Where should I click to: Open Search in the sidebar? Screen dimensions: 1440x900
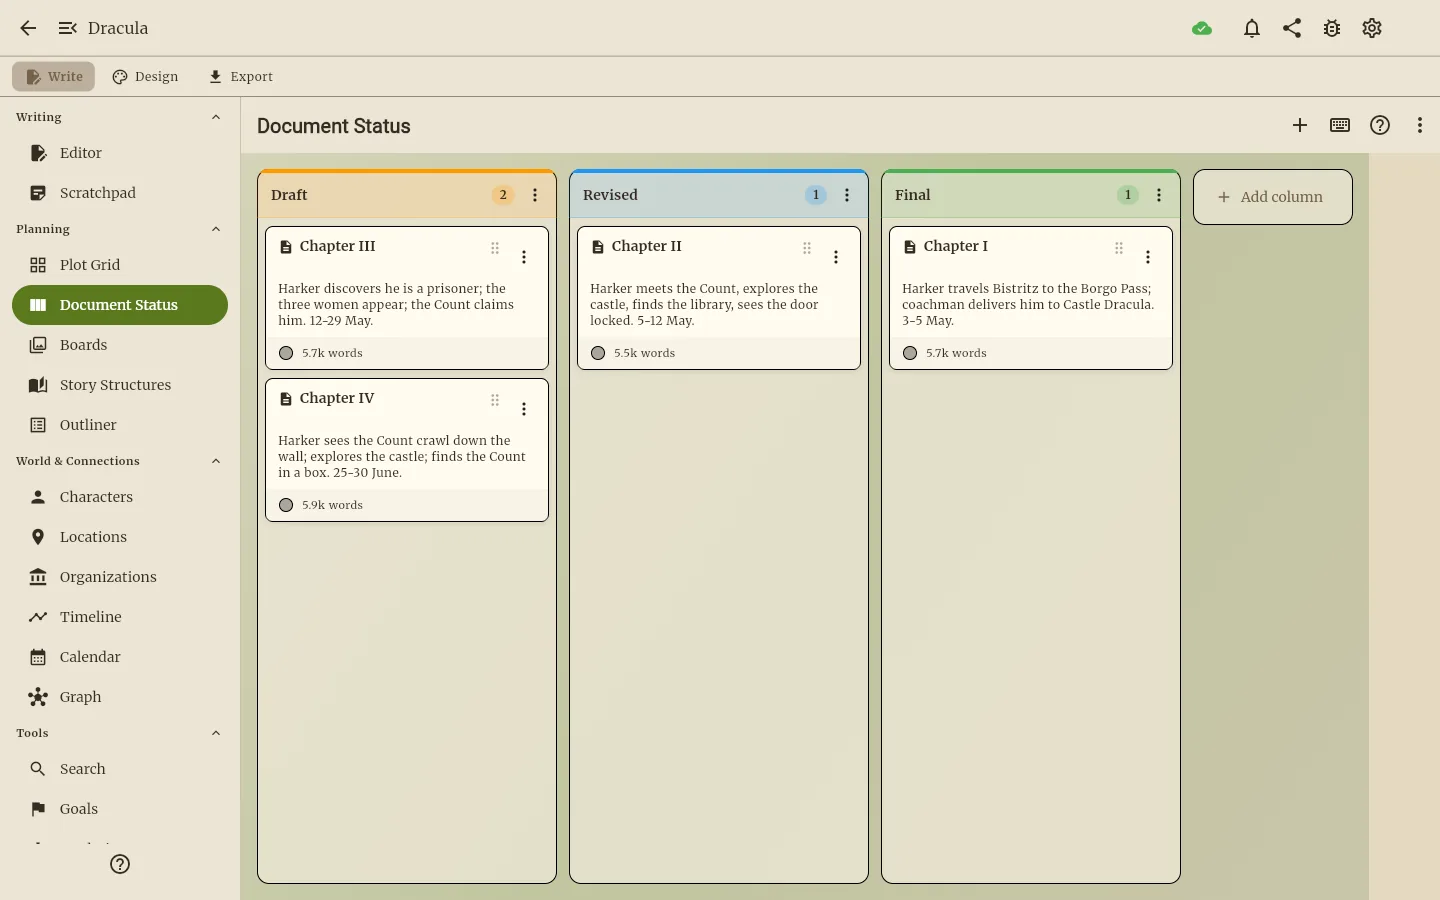pos(120,769)
